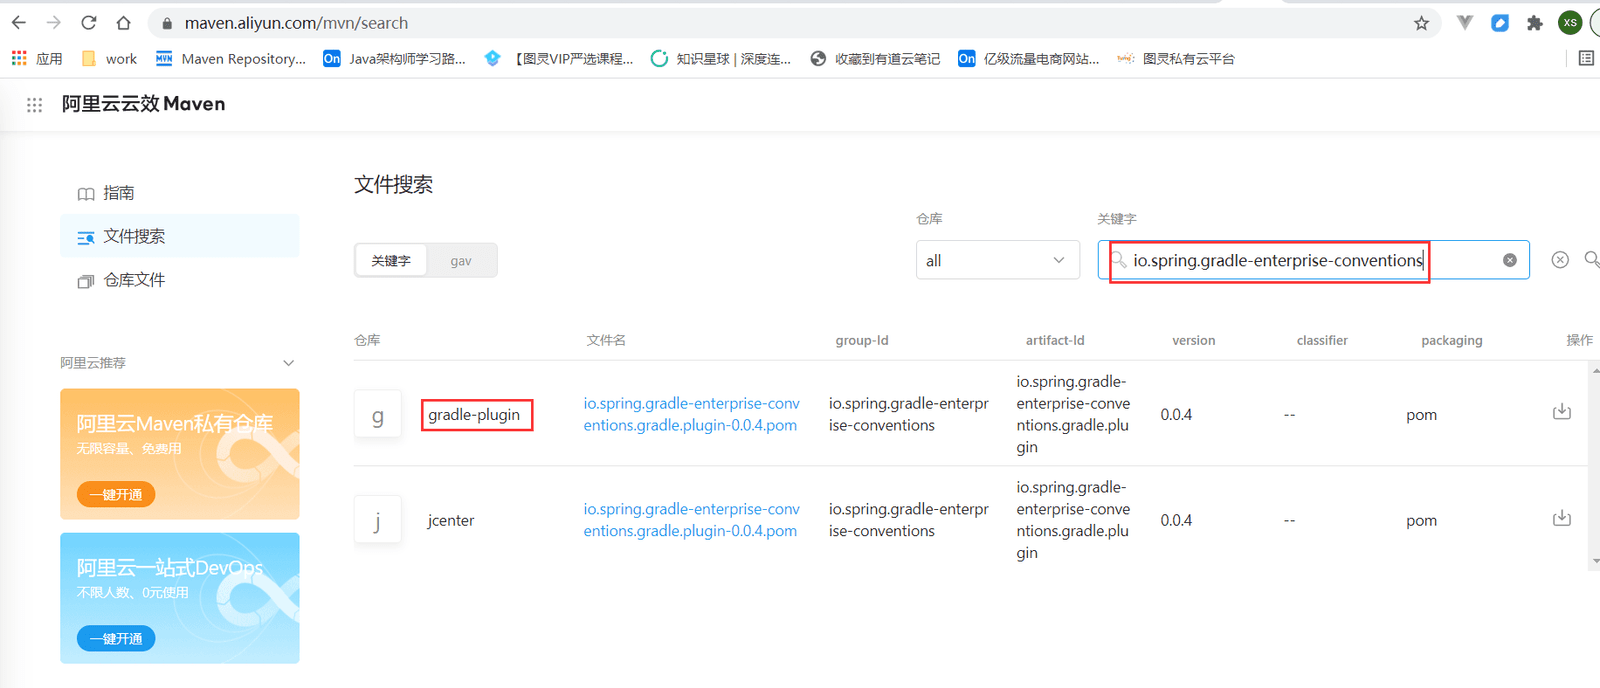
Task: Open the 收藏到有道云笔记 bookmark
Action: (x=875, y=59)
